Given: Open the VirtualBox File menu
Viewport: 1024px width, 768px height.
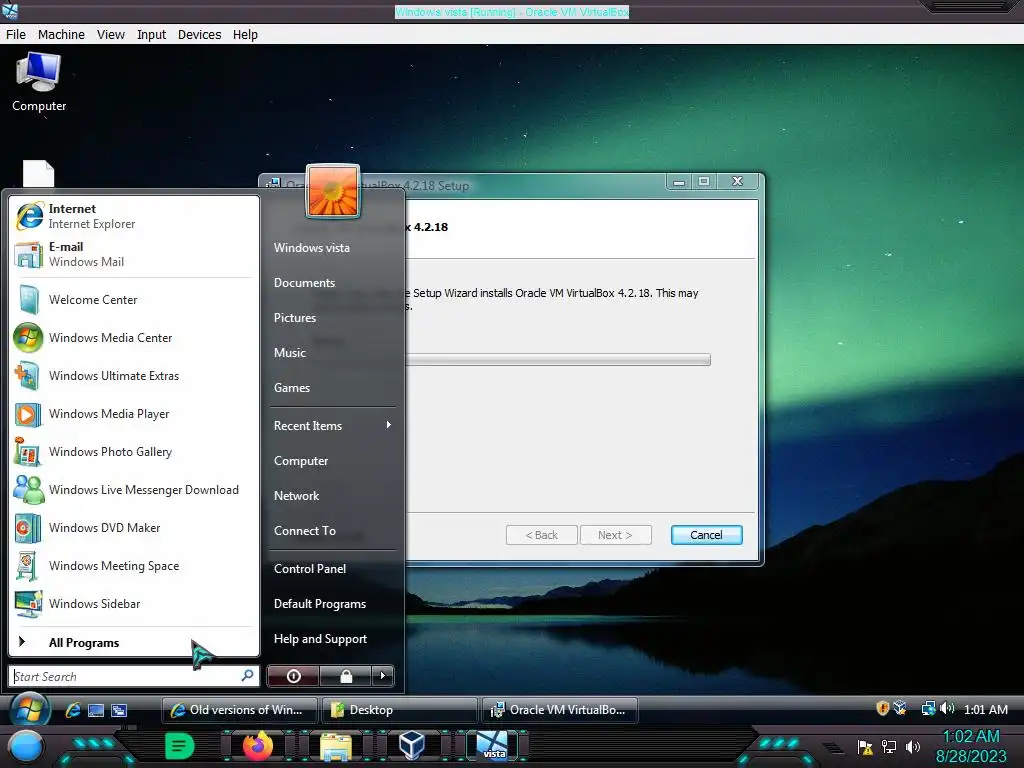Looking at the screenshot, I should [x=16, y=35].
